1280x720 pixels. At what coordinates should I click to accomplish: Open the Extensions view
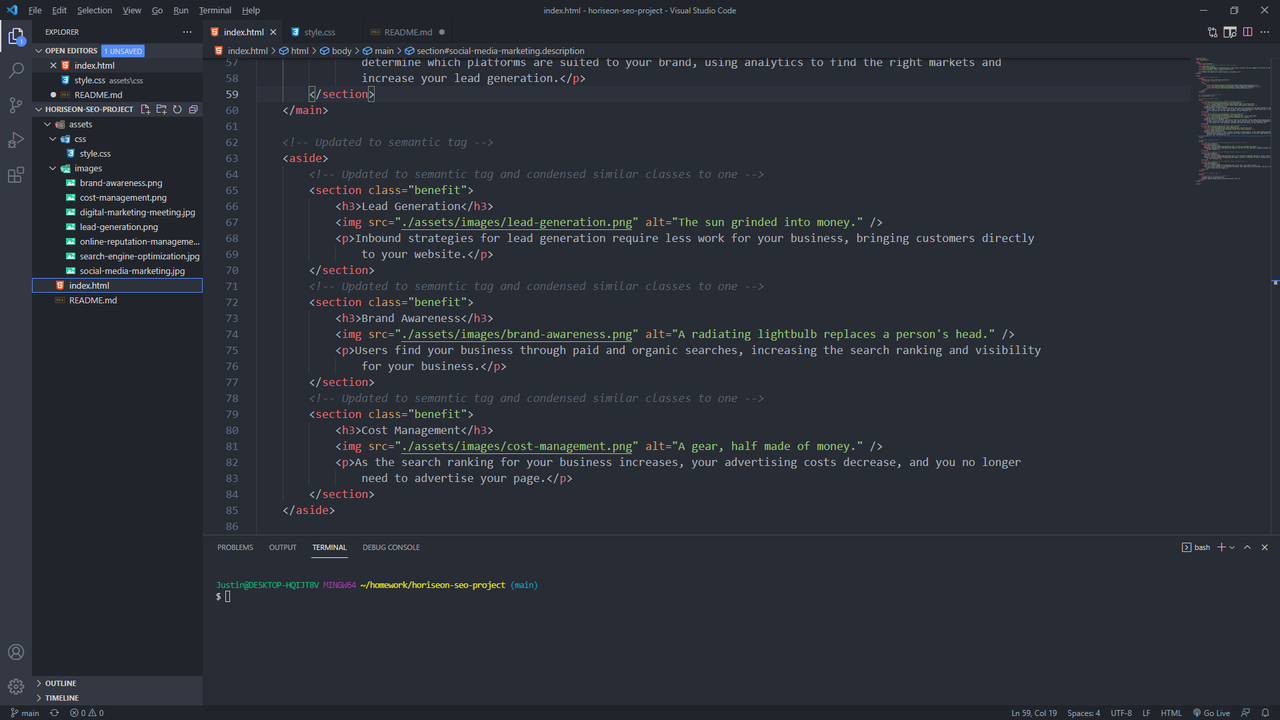click(x=16, y=175)
